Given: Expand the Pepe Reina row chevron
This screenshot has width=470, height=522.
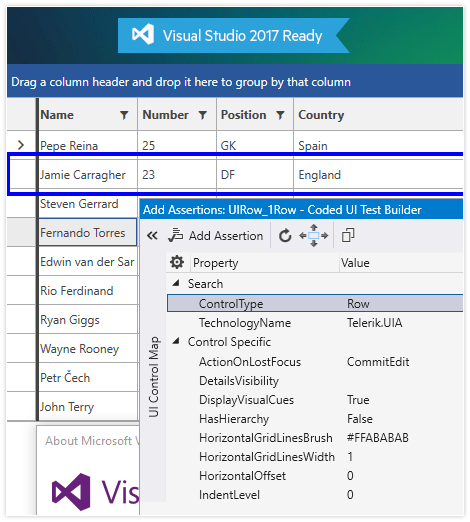Looking at the screenshot, I should pyautogui.click(x=21, y=145).
